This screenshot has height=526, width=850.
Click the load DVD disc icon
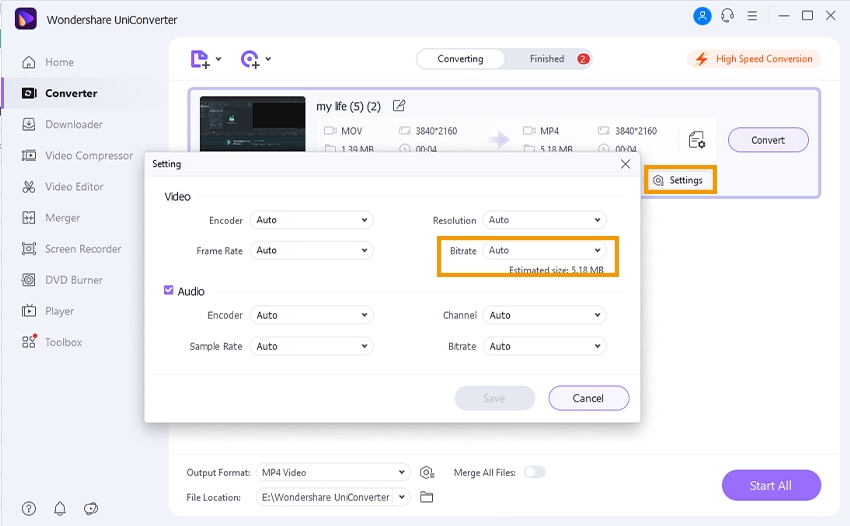point(250,59)
